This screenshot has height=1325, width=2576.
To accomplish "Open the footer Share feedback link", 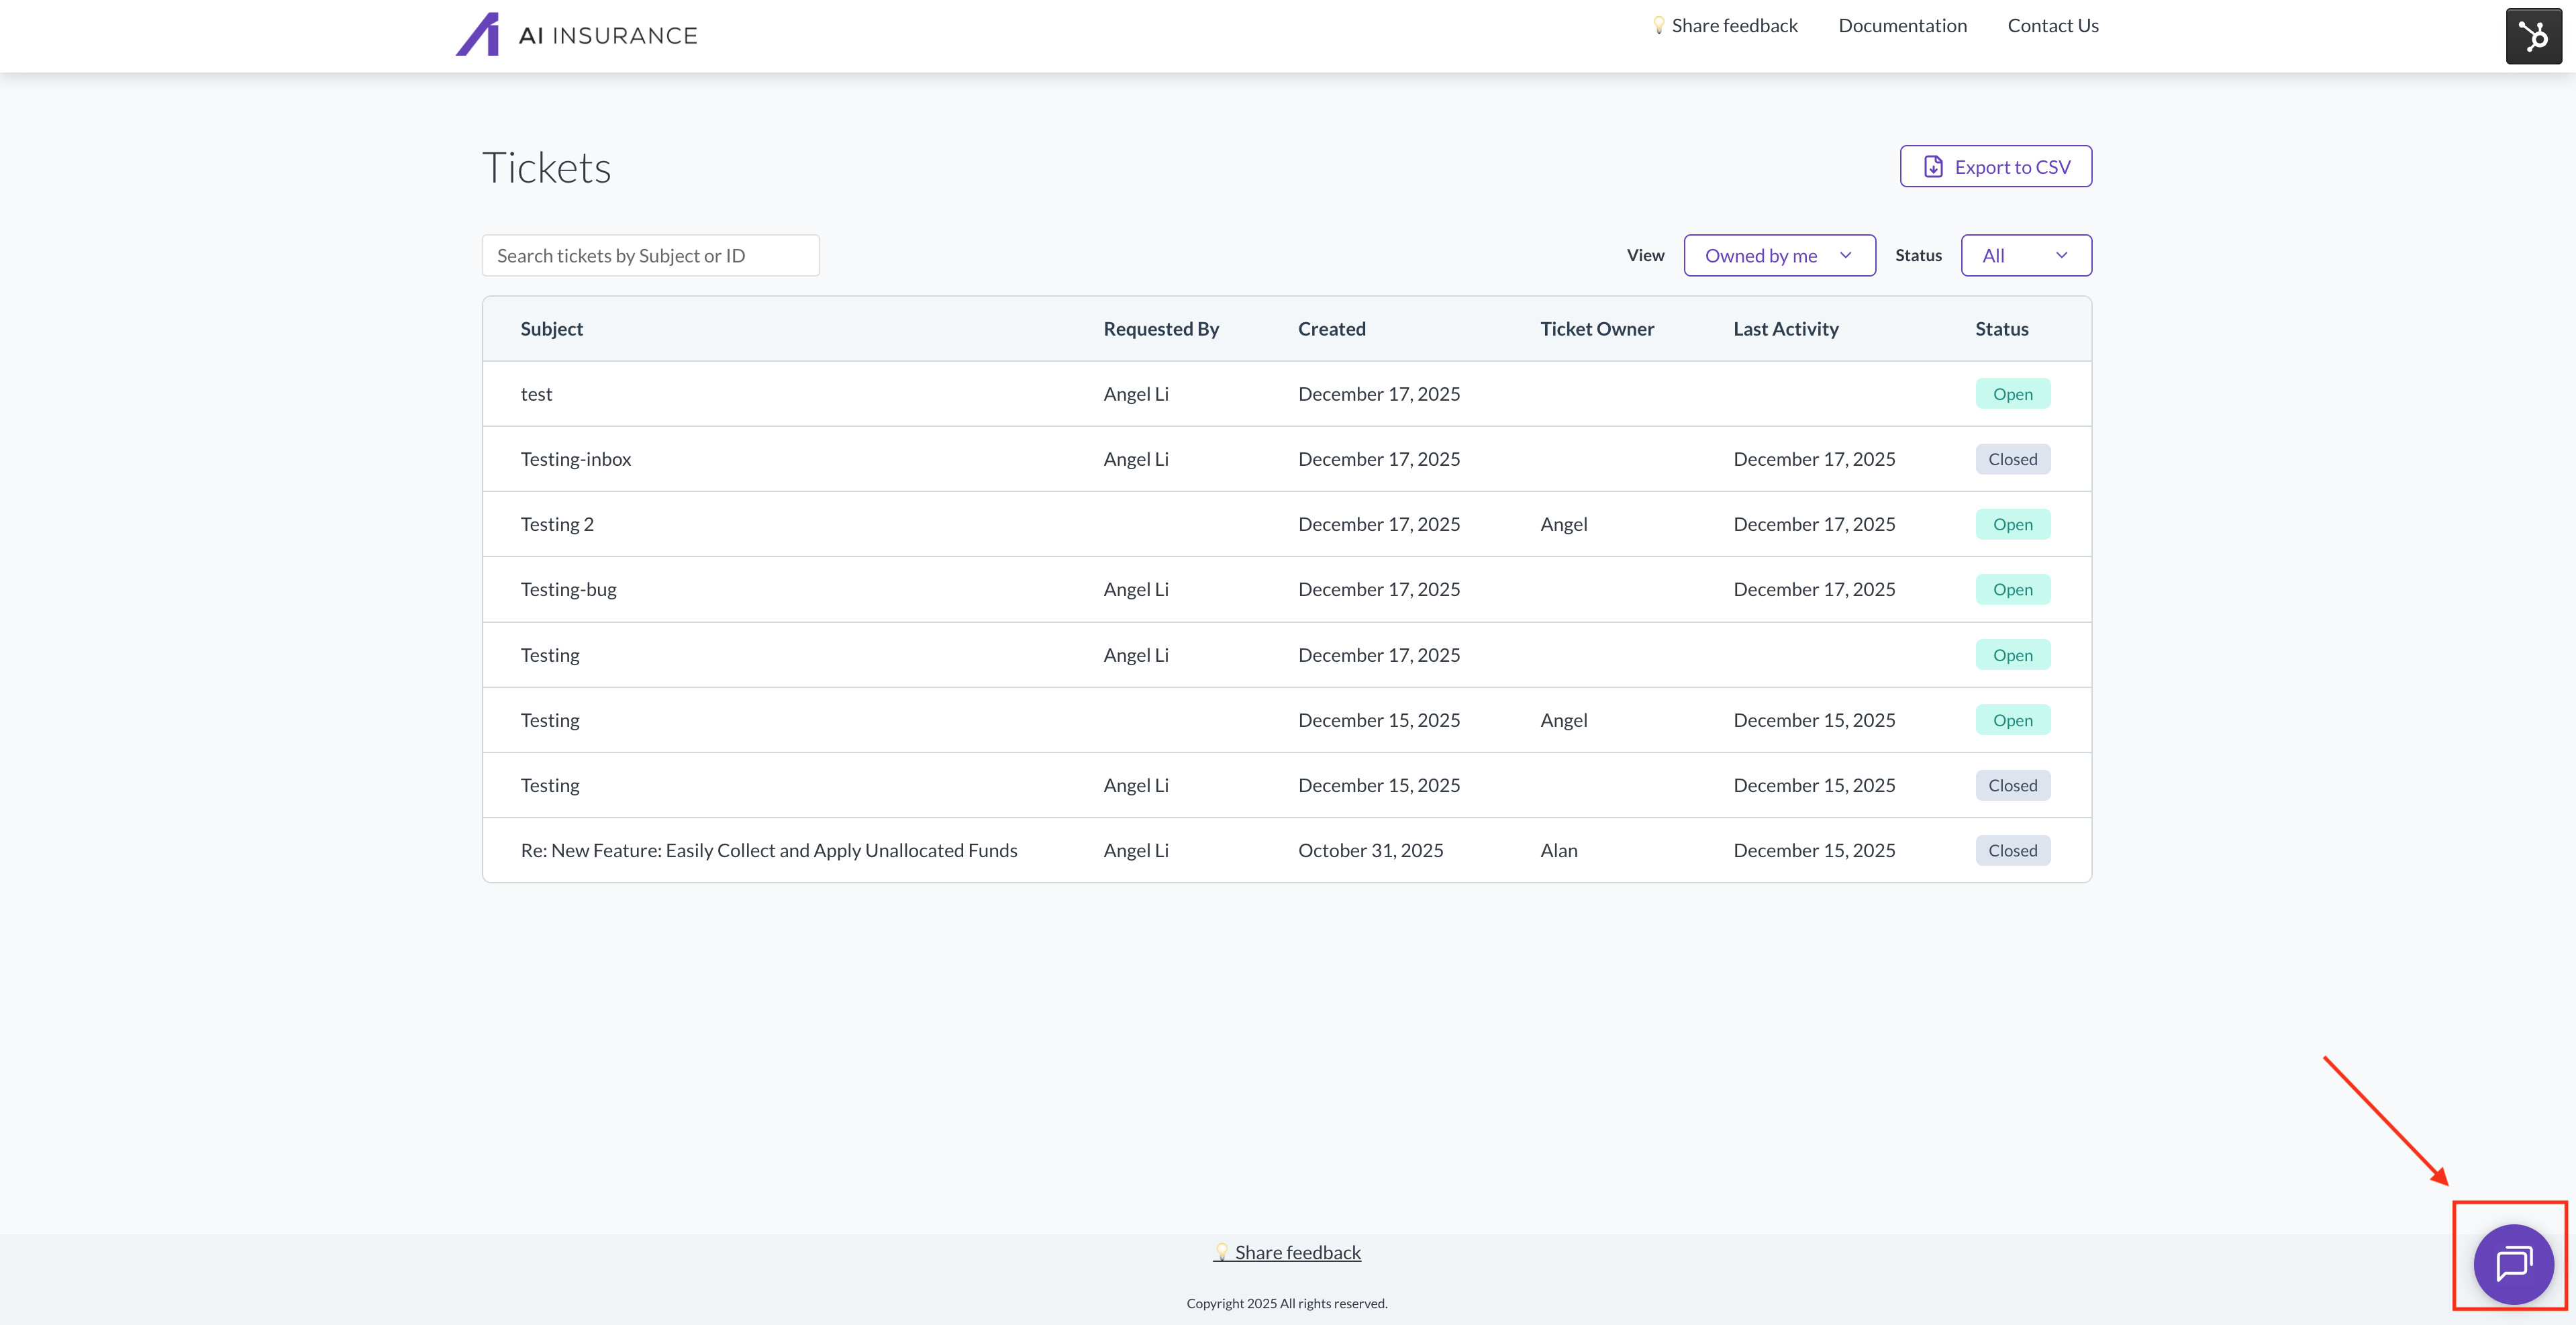I will (x=1297, y=1252).
